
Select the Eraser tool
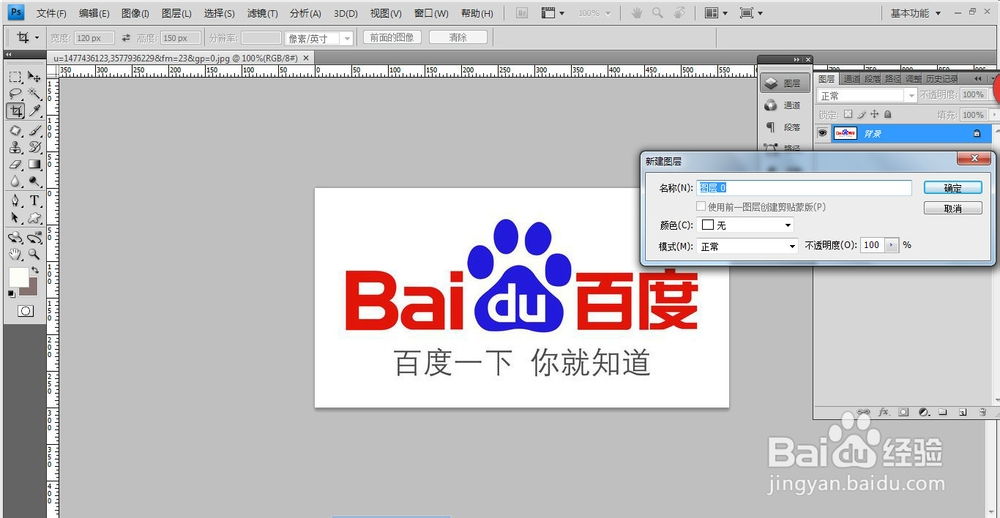click(15, 165)
